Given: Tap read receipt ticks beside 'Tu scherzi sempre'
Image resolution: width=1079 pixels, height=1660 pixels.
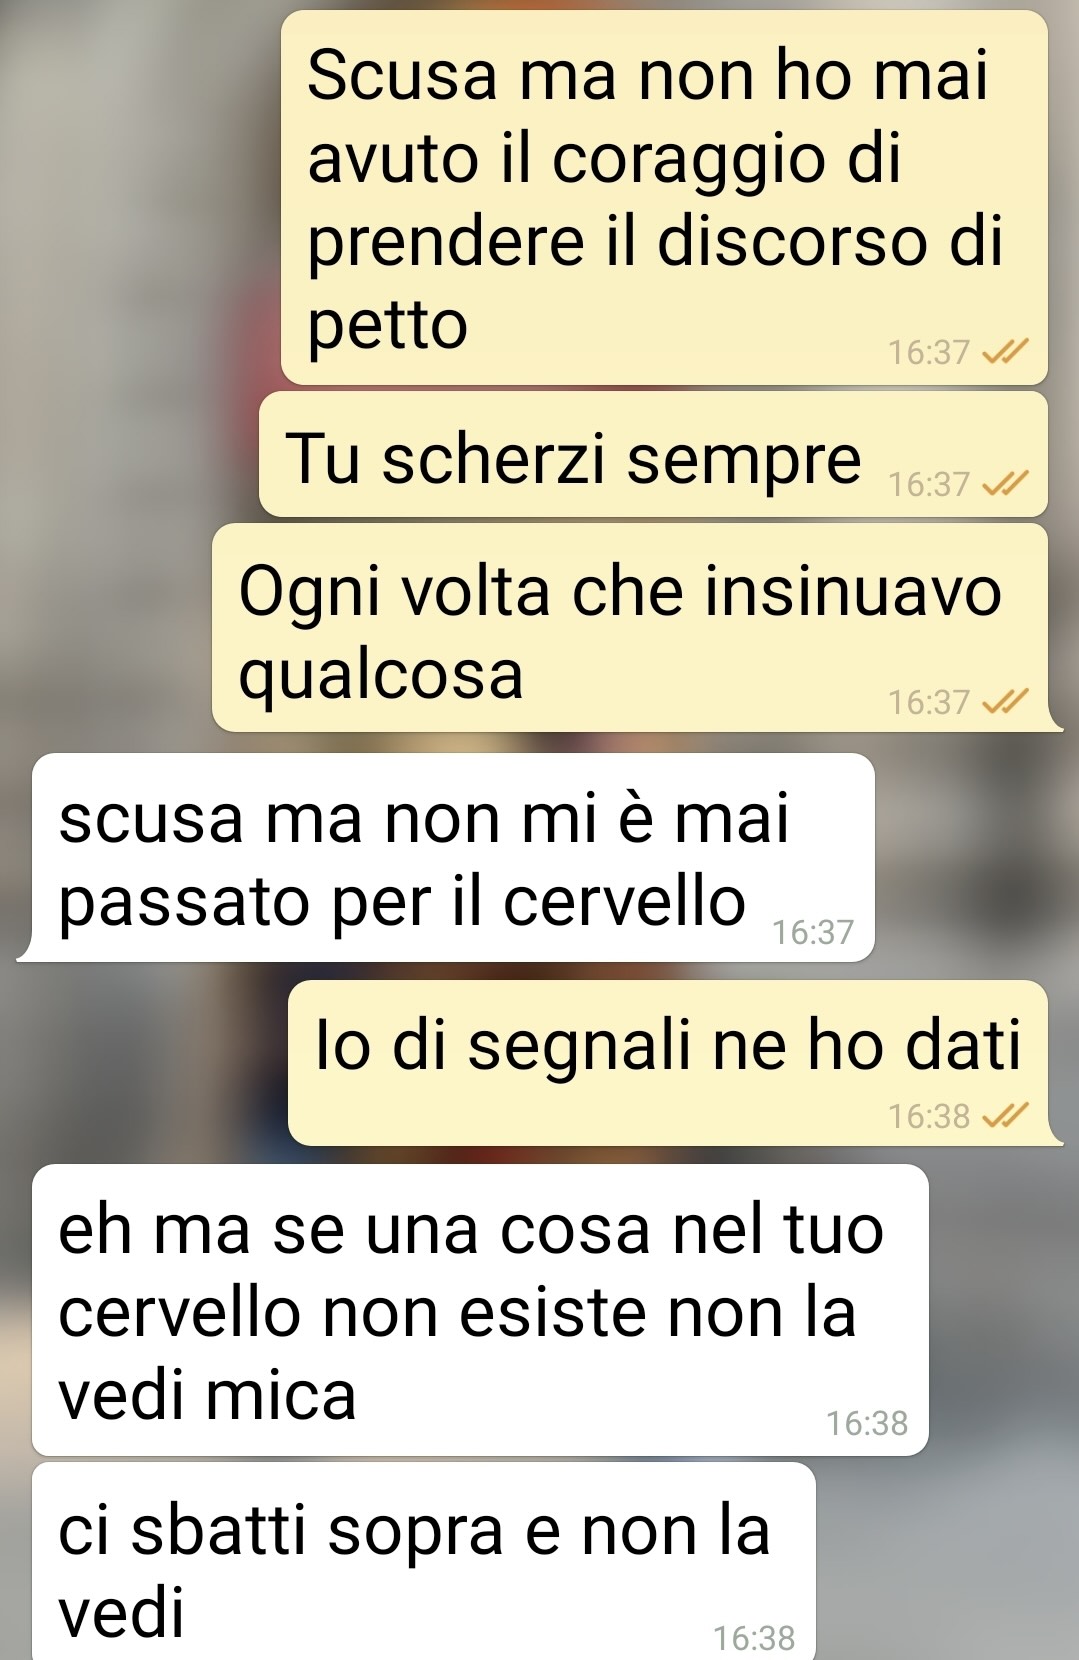Looking at the screenshot, I should click(x=1005, y=484).
